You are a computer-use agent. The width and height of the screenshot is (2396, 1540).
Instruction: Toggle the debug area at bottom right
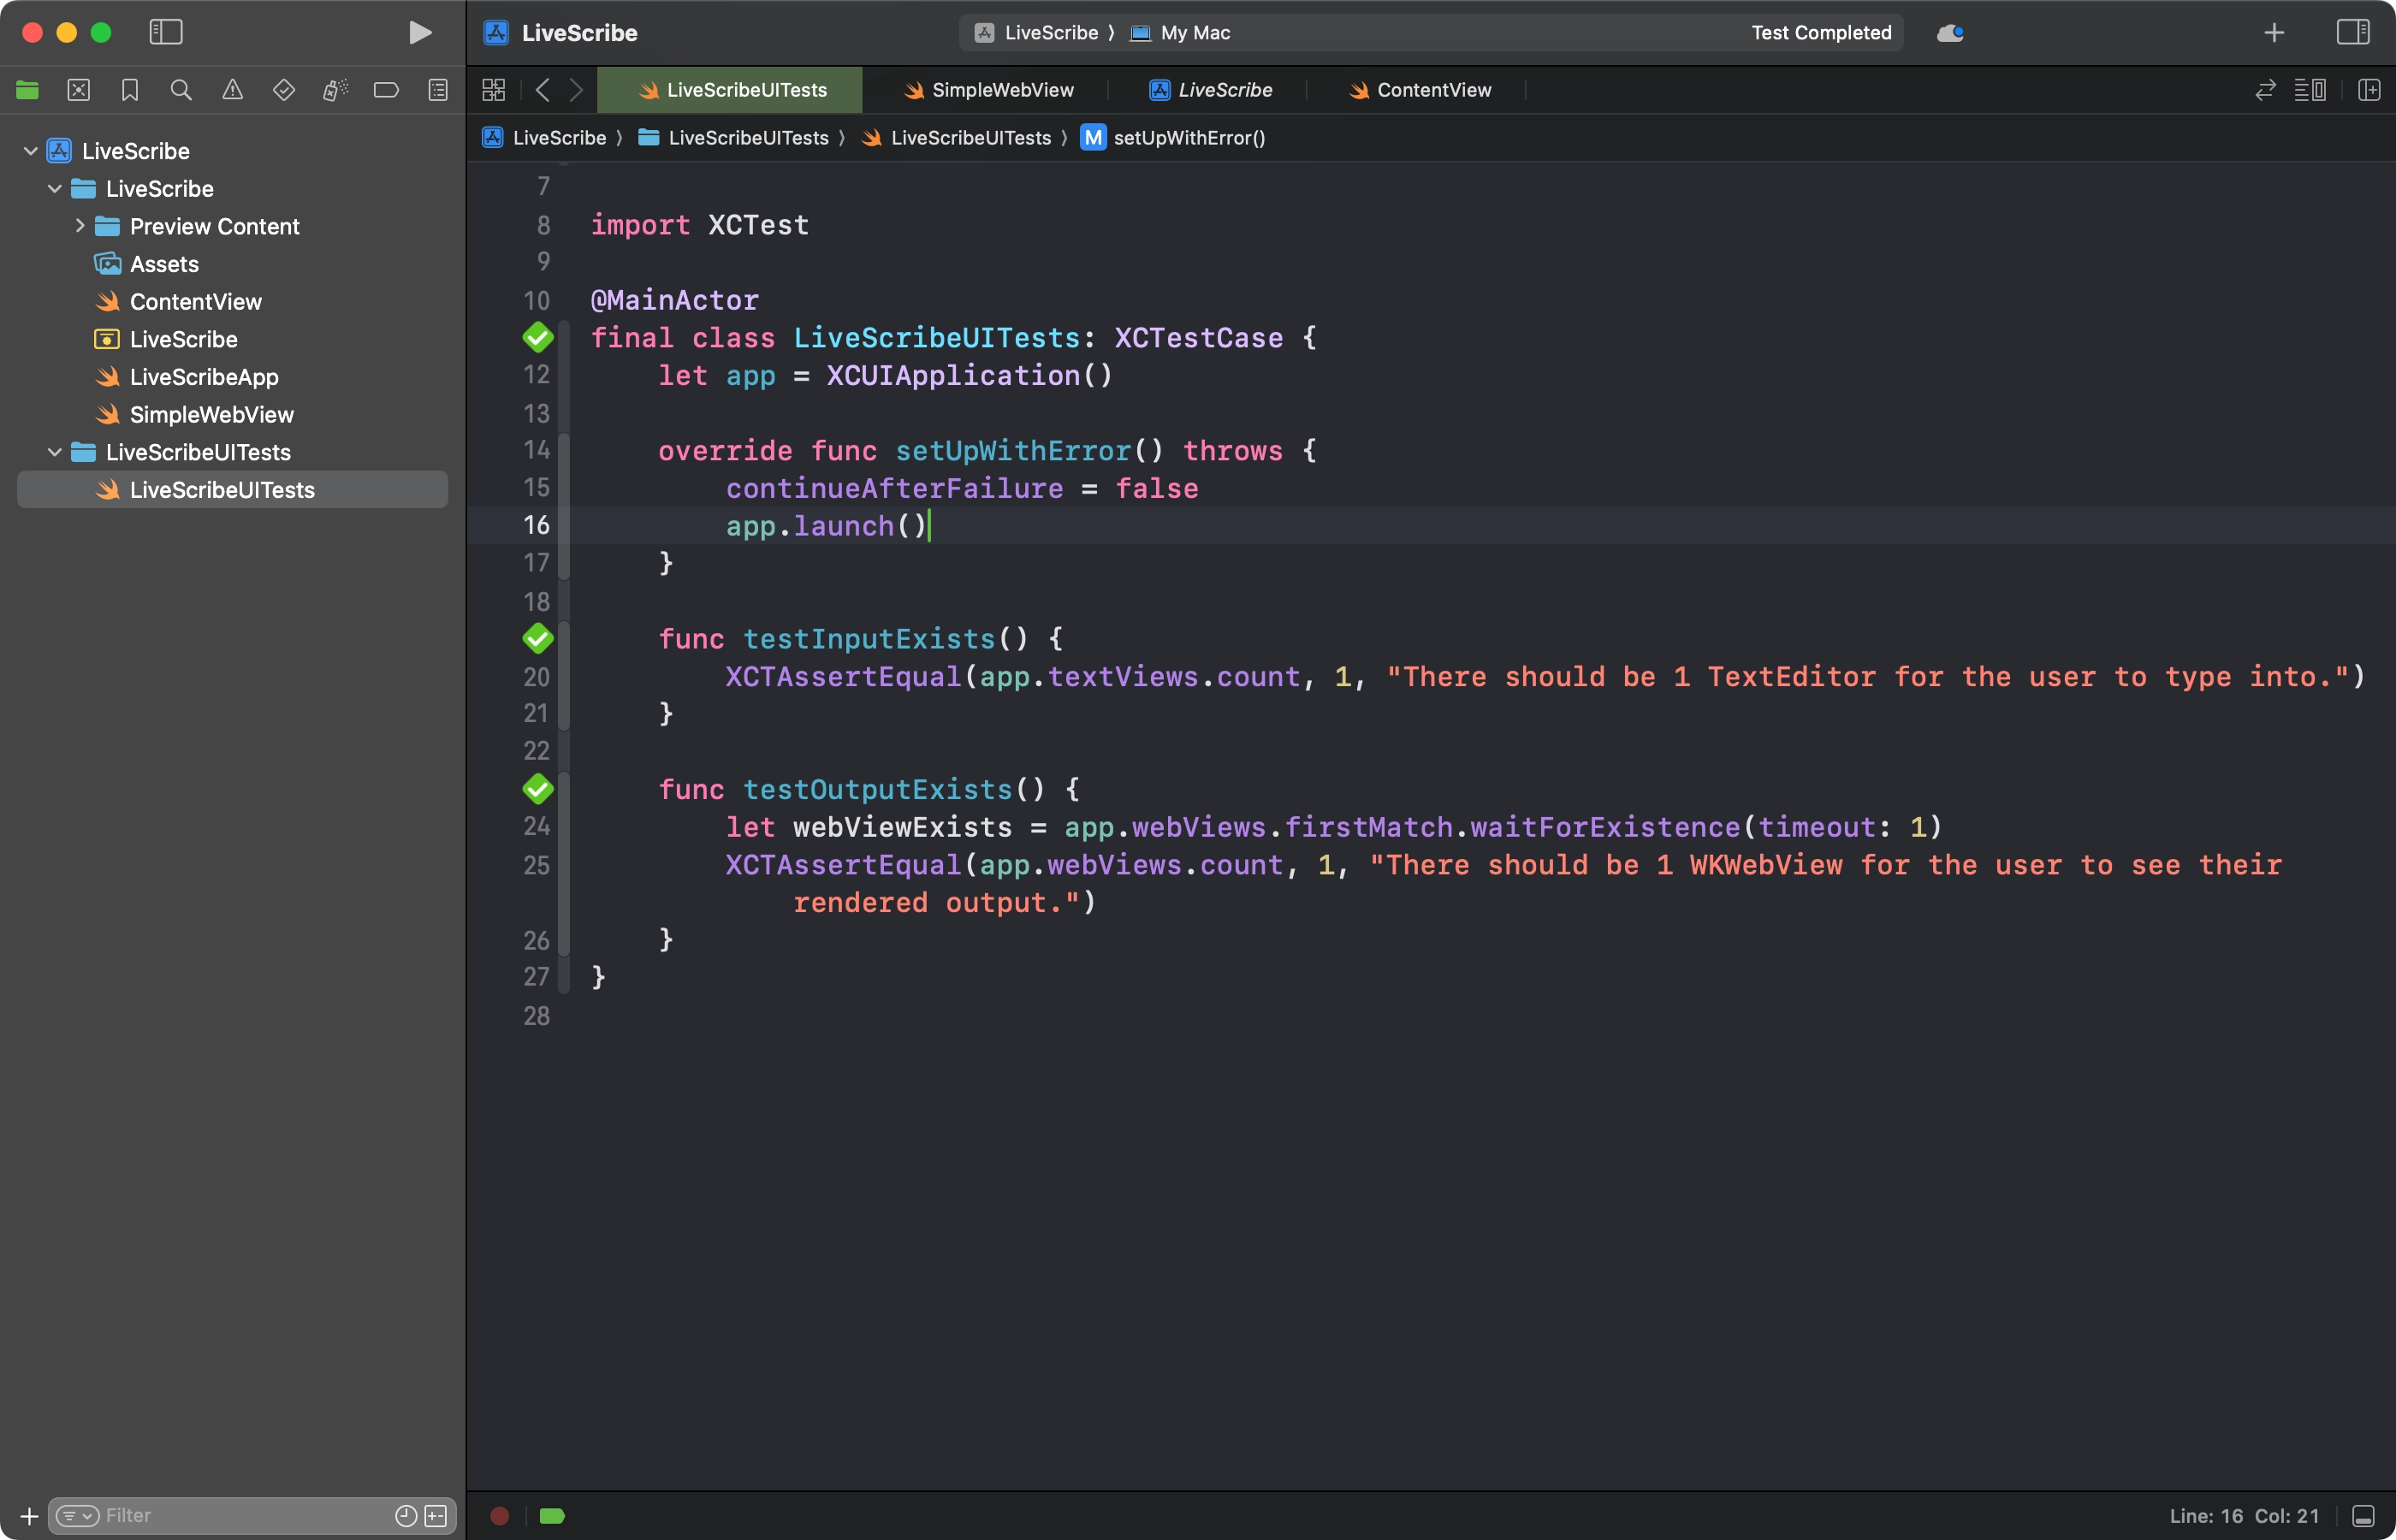pos(2363,1516)
